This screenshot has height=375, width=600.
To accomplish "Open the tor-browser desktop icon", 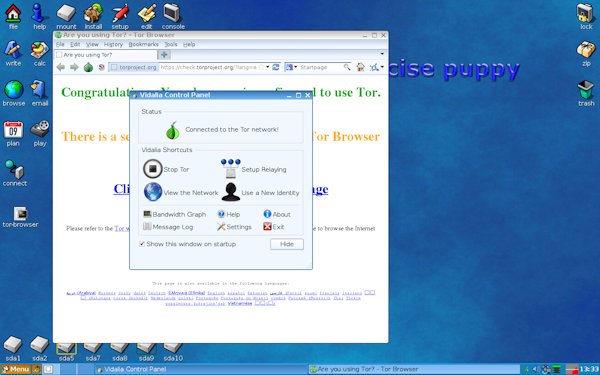I will point(20,217).
